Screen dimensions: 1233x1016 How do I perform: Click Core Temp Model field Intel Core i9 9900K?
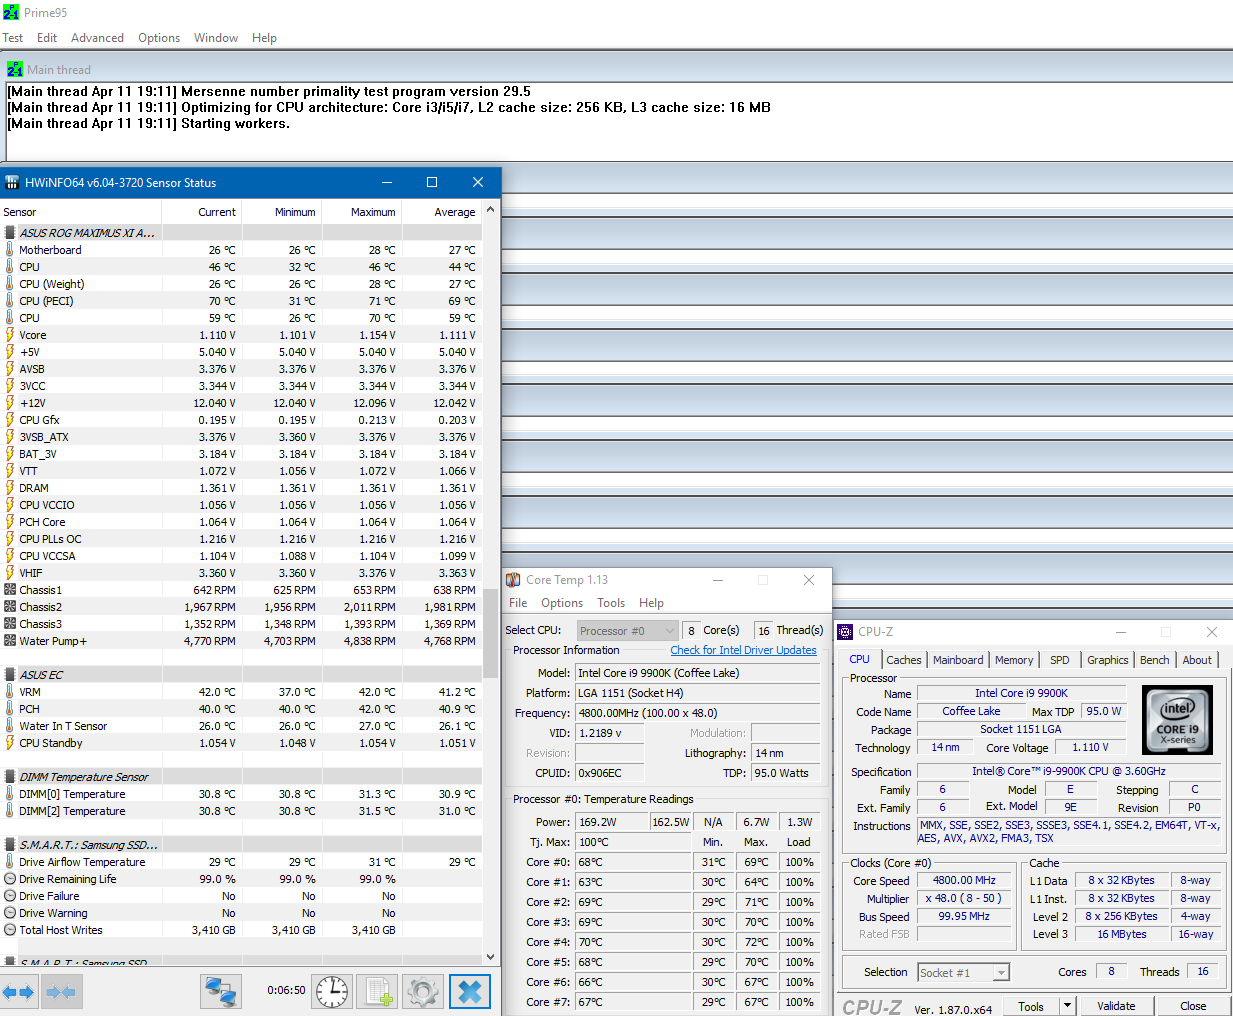point(697,673)
